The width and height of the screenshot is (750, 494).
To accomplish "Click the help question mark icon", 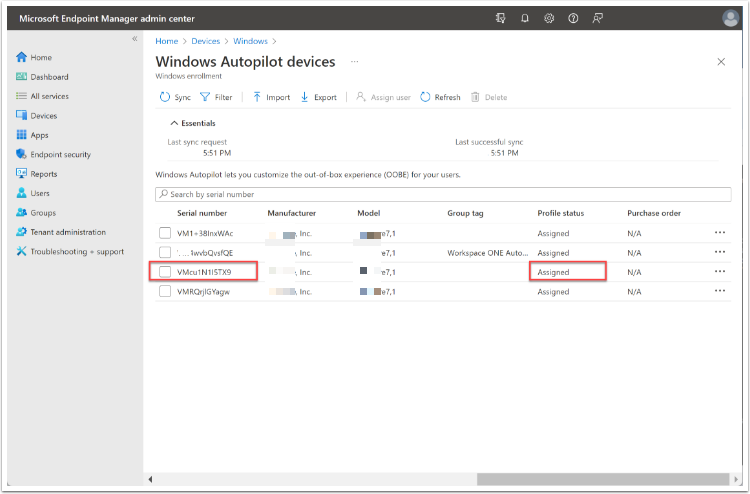I will pos(573,18).
